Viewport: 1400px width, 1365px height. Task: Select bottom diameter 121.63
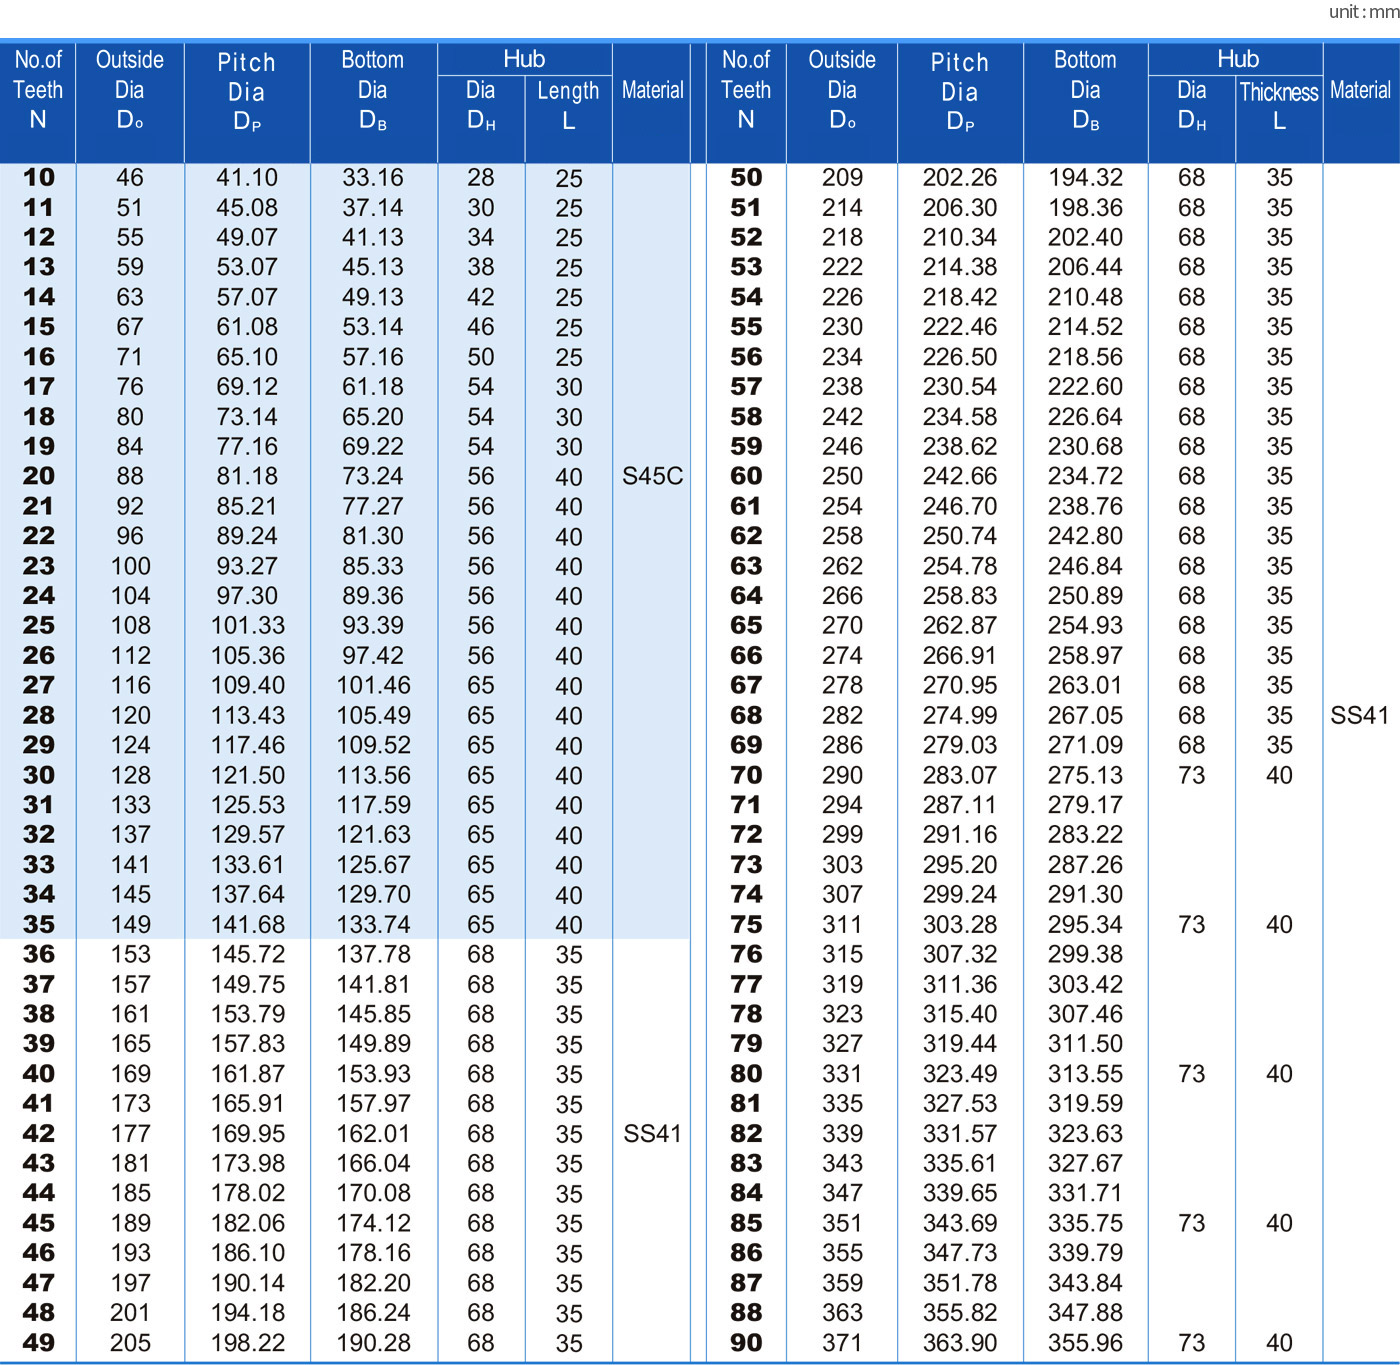373,834
